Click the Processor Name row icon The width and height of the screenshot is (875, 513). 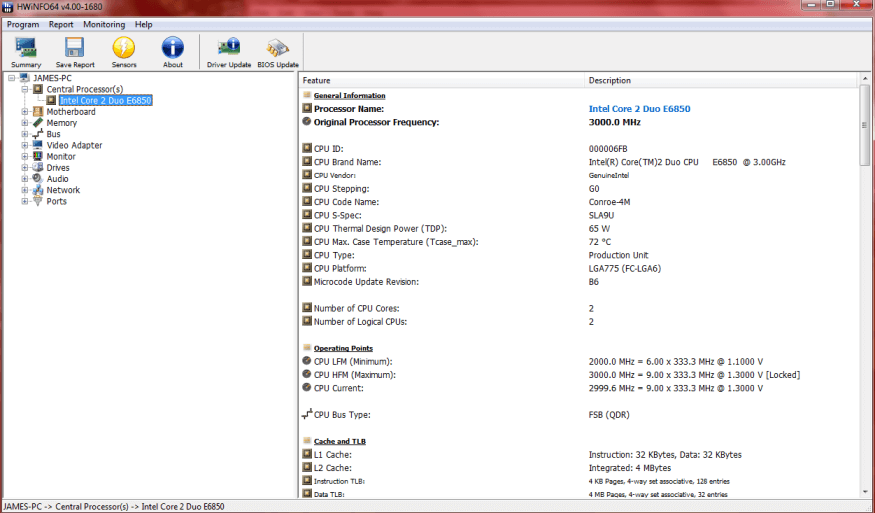[x=307, y=108]
